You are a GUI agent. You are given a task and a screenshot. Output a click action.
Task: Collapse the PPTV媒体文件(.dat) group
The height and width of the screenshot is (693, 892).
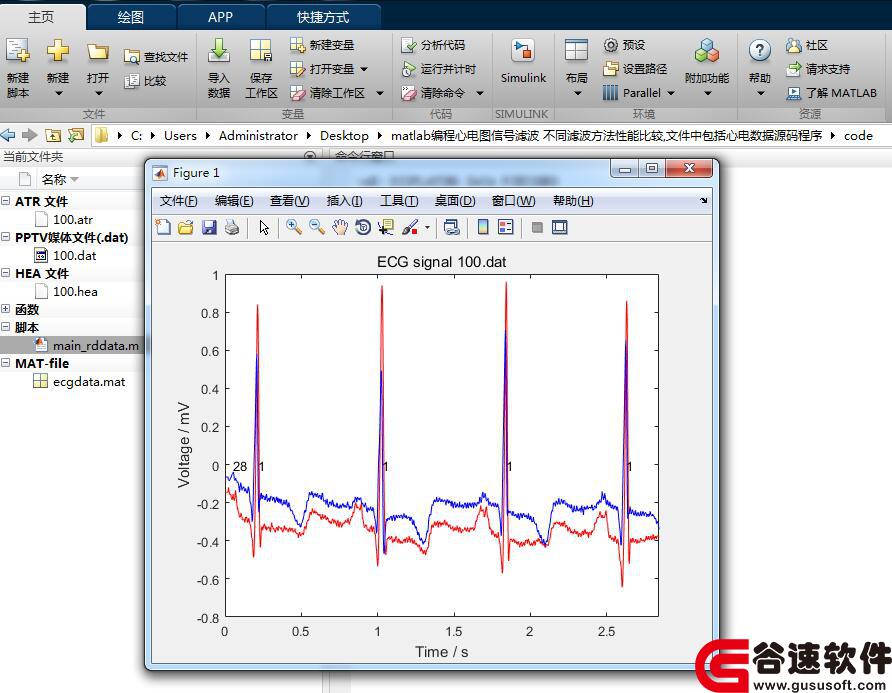(6, 237)
